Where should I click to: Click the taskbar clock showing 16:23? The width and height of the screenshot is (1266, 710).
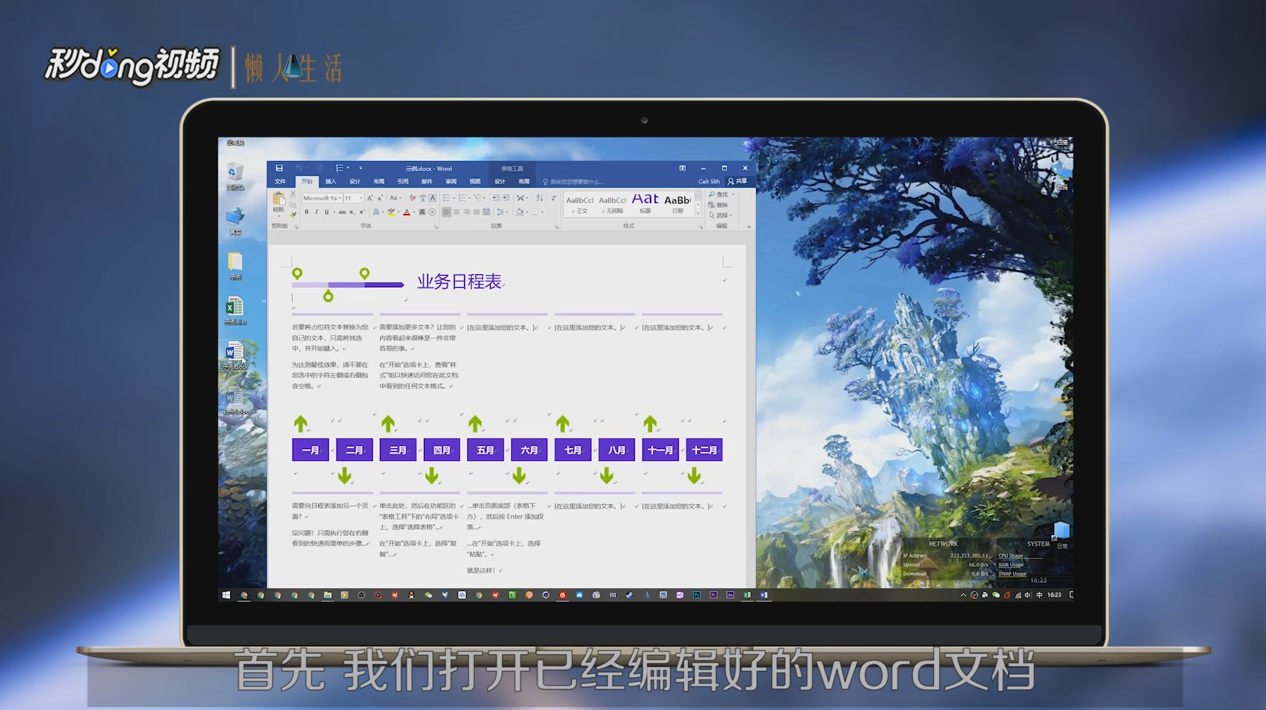tap(1054, 595)
